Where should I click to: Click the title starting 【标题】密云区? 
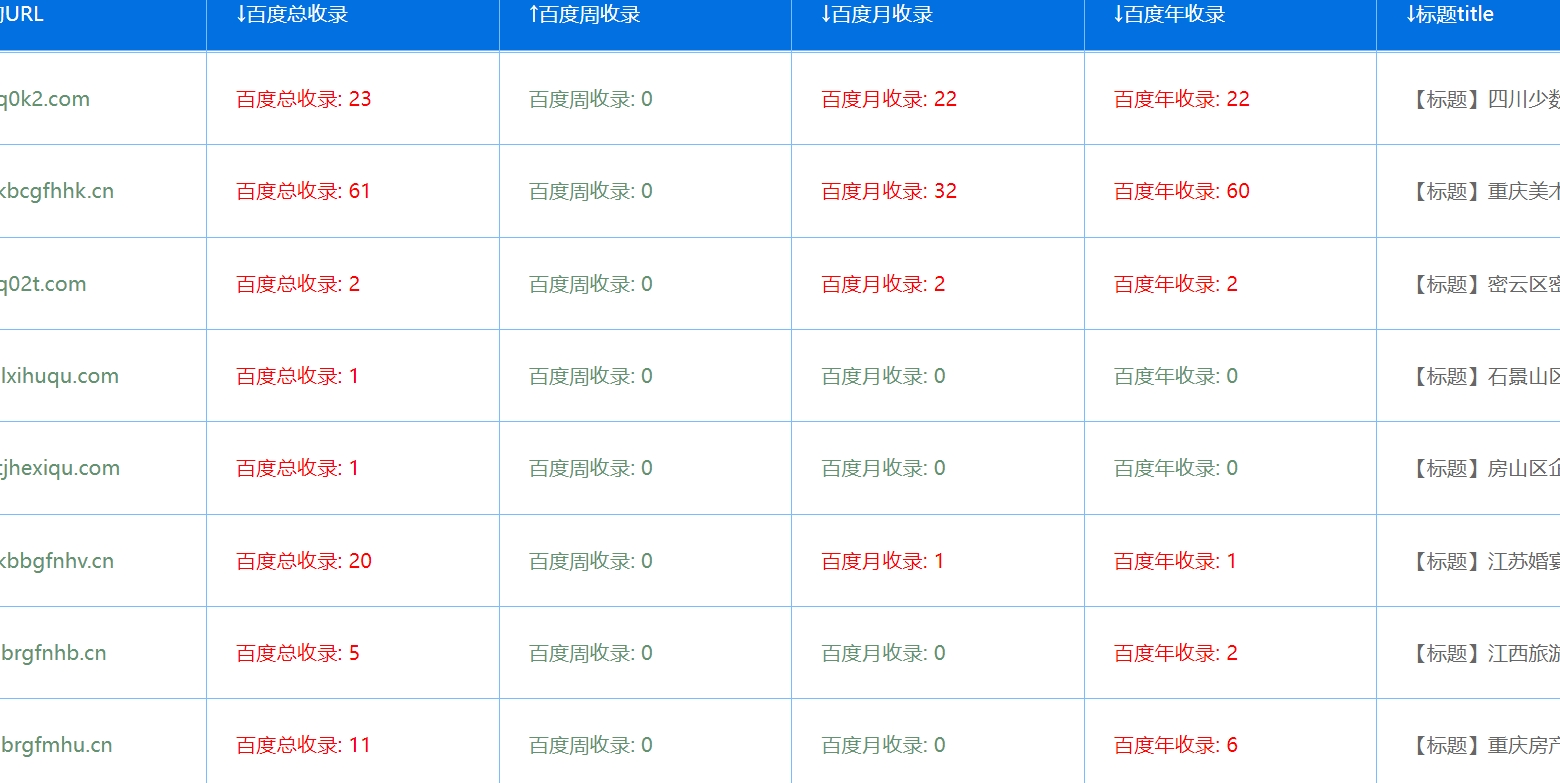[x=1484, y=284]
